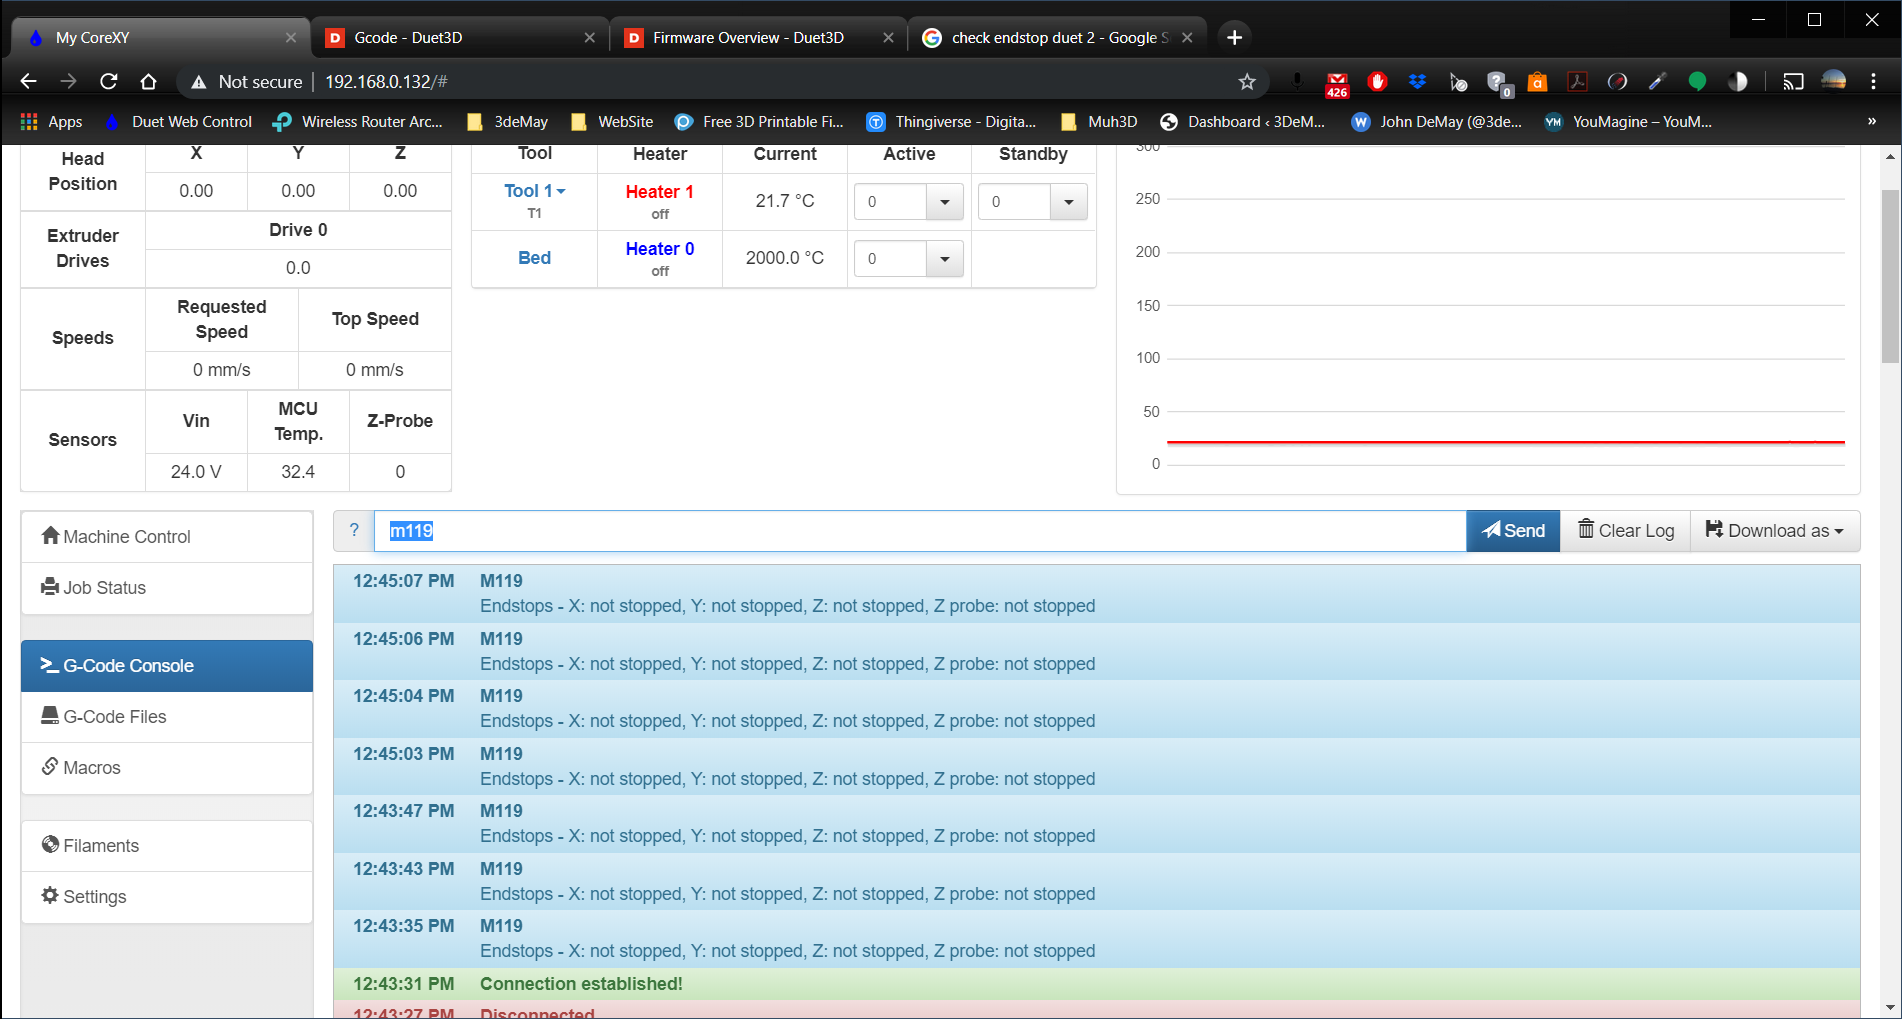Open the Chrome three-dot menu
The height and width of the screenshot is (1019, 1902).
1873,82
